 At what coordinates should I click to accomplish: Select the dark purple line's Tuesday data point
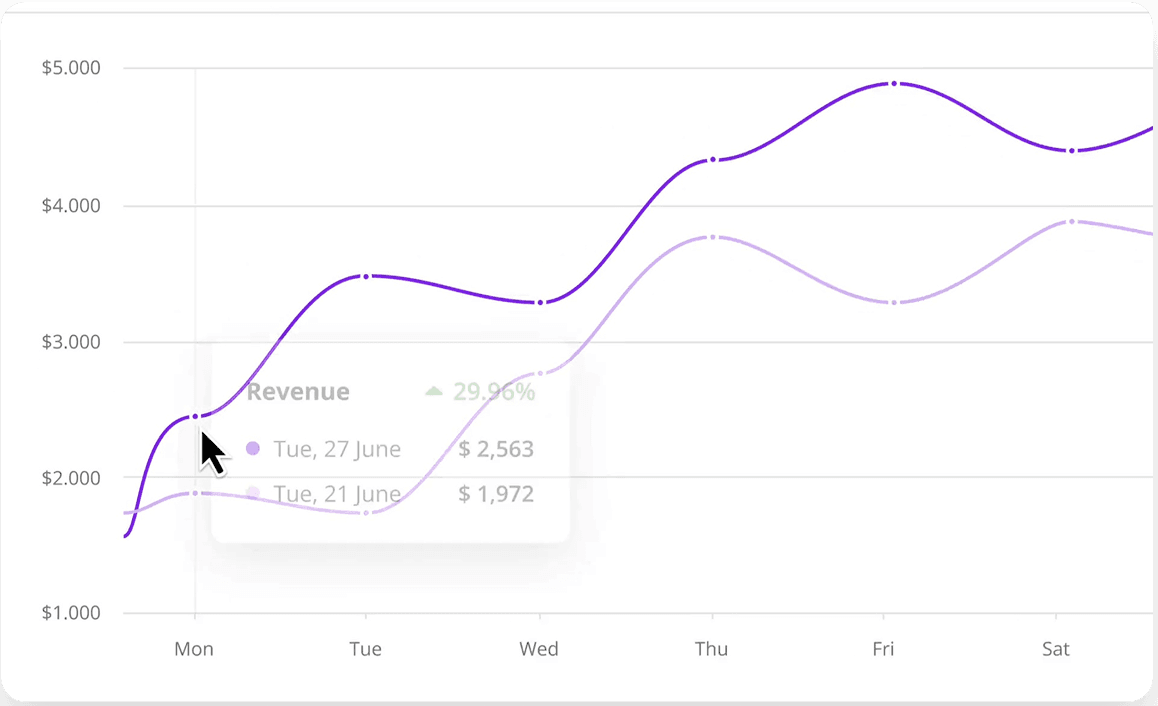point(366,276)
